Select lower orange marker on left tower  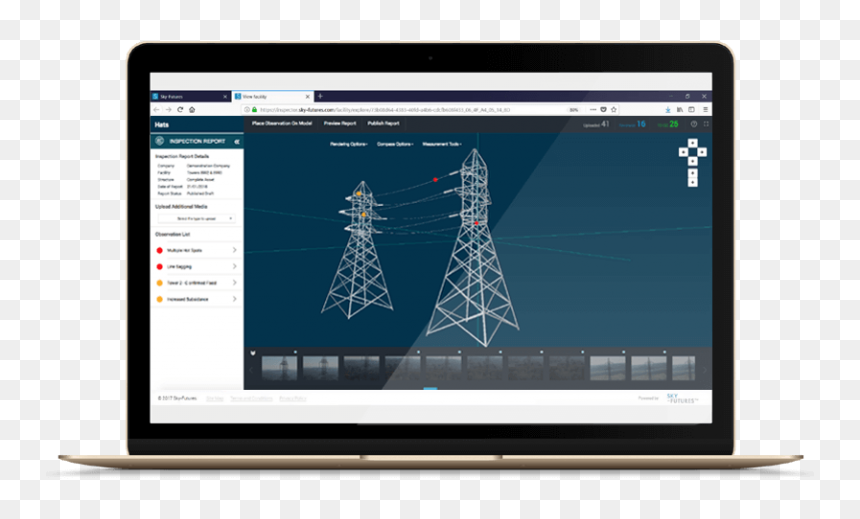pos(363,215)
